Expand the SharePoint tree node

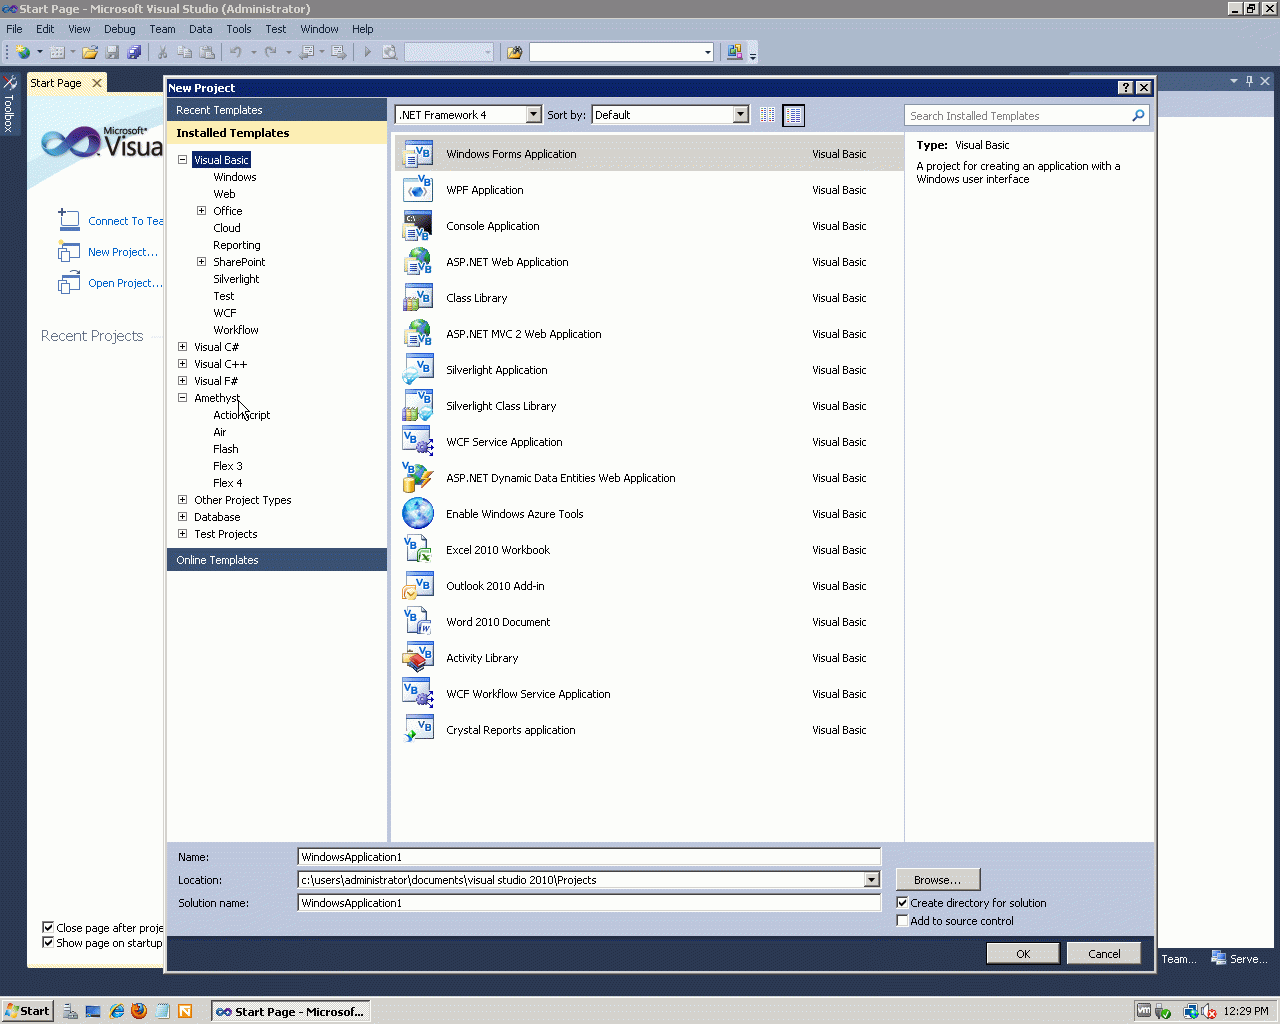201,262
